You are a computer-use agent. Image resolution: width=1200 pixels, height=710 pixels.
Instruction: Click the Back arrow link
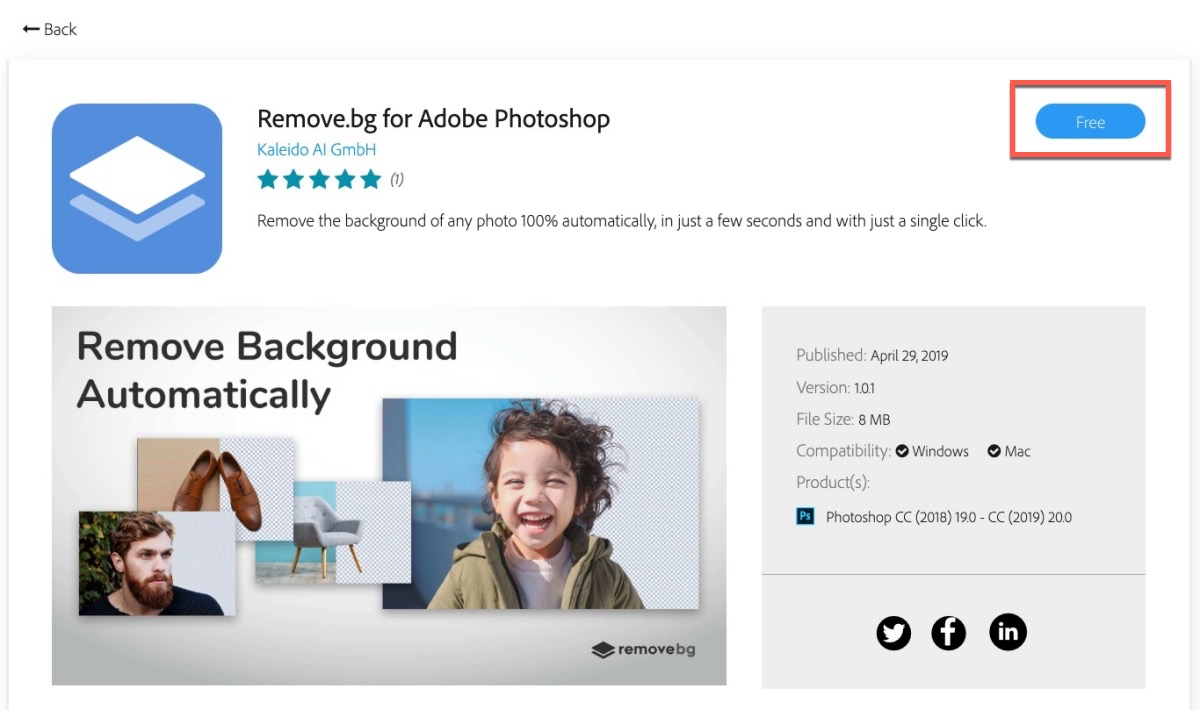49,29
